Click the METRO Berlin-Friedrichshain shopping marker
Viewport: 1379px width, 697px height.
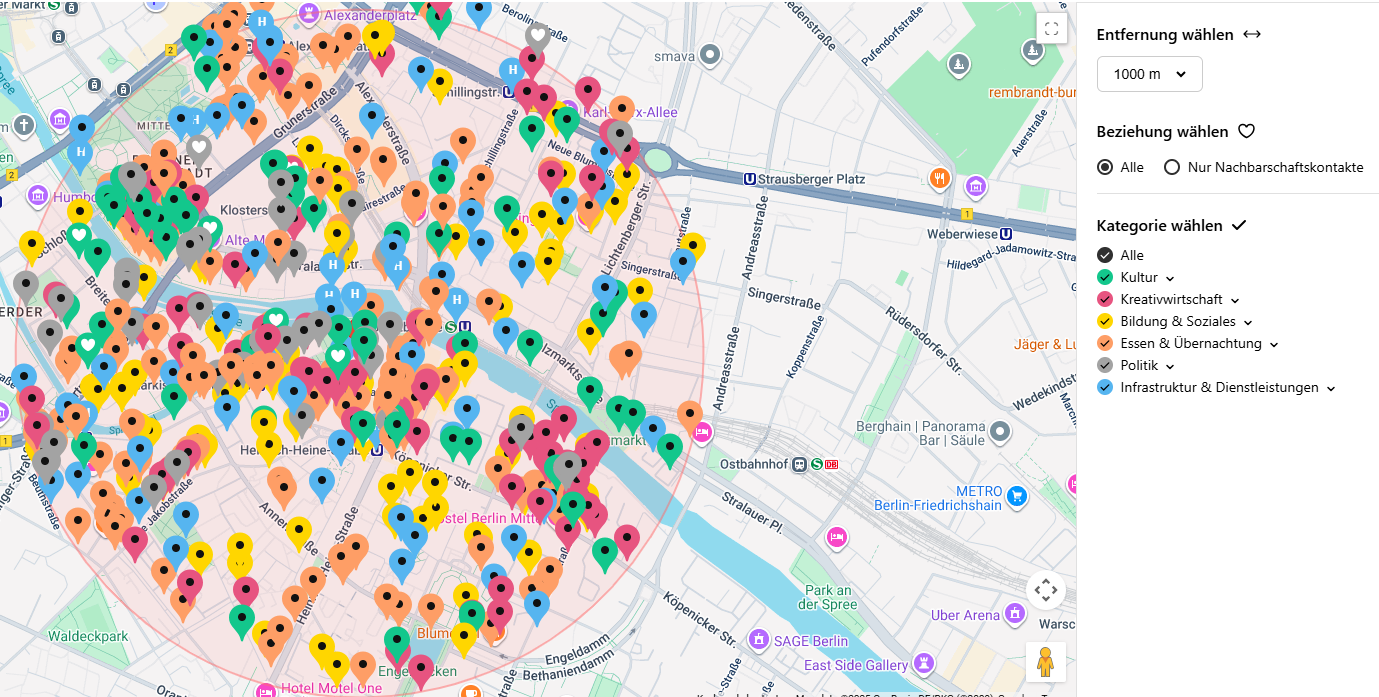click(1018, 494)
